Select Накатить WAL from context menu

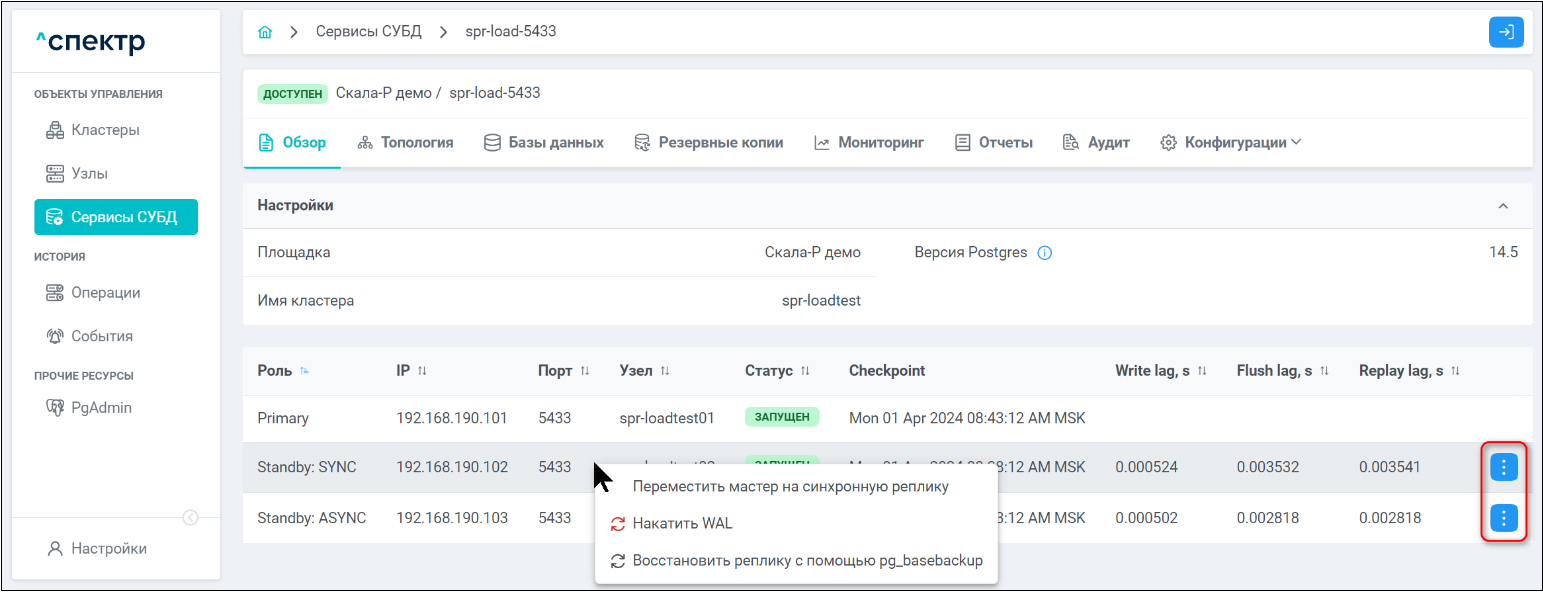pos(683,524)
